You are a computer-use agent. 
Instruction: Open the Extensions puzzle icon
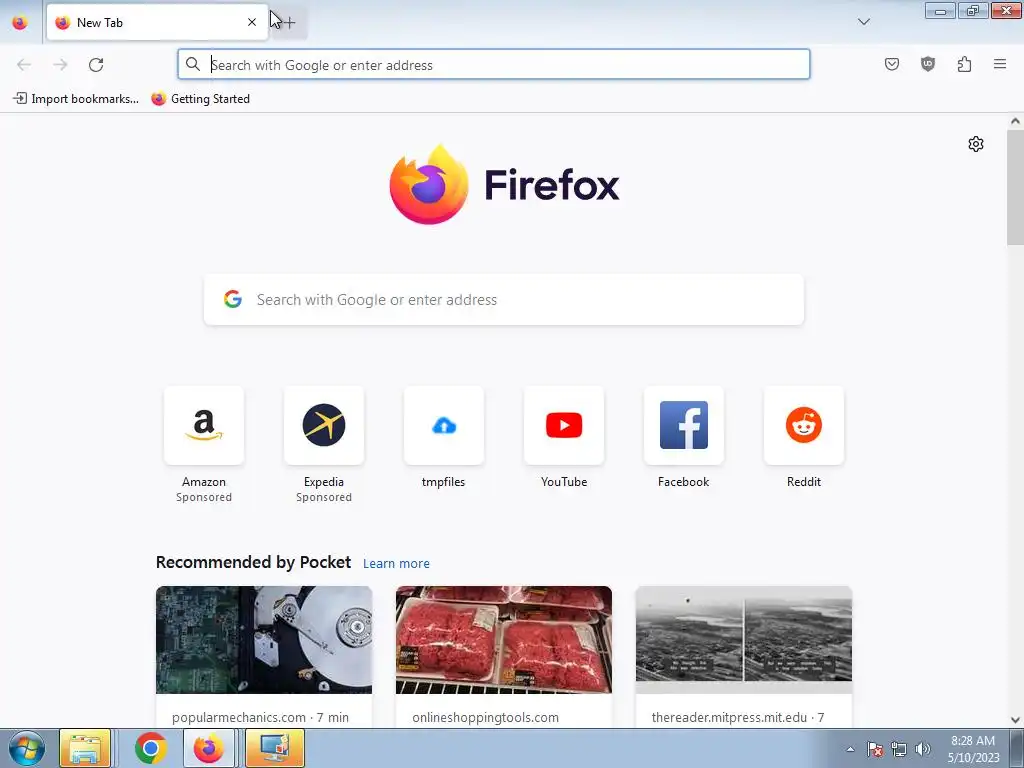click(x=964, y=64)
